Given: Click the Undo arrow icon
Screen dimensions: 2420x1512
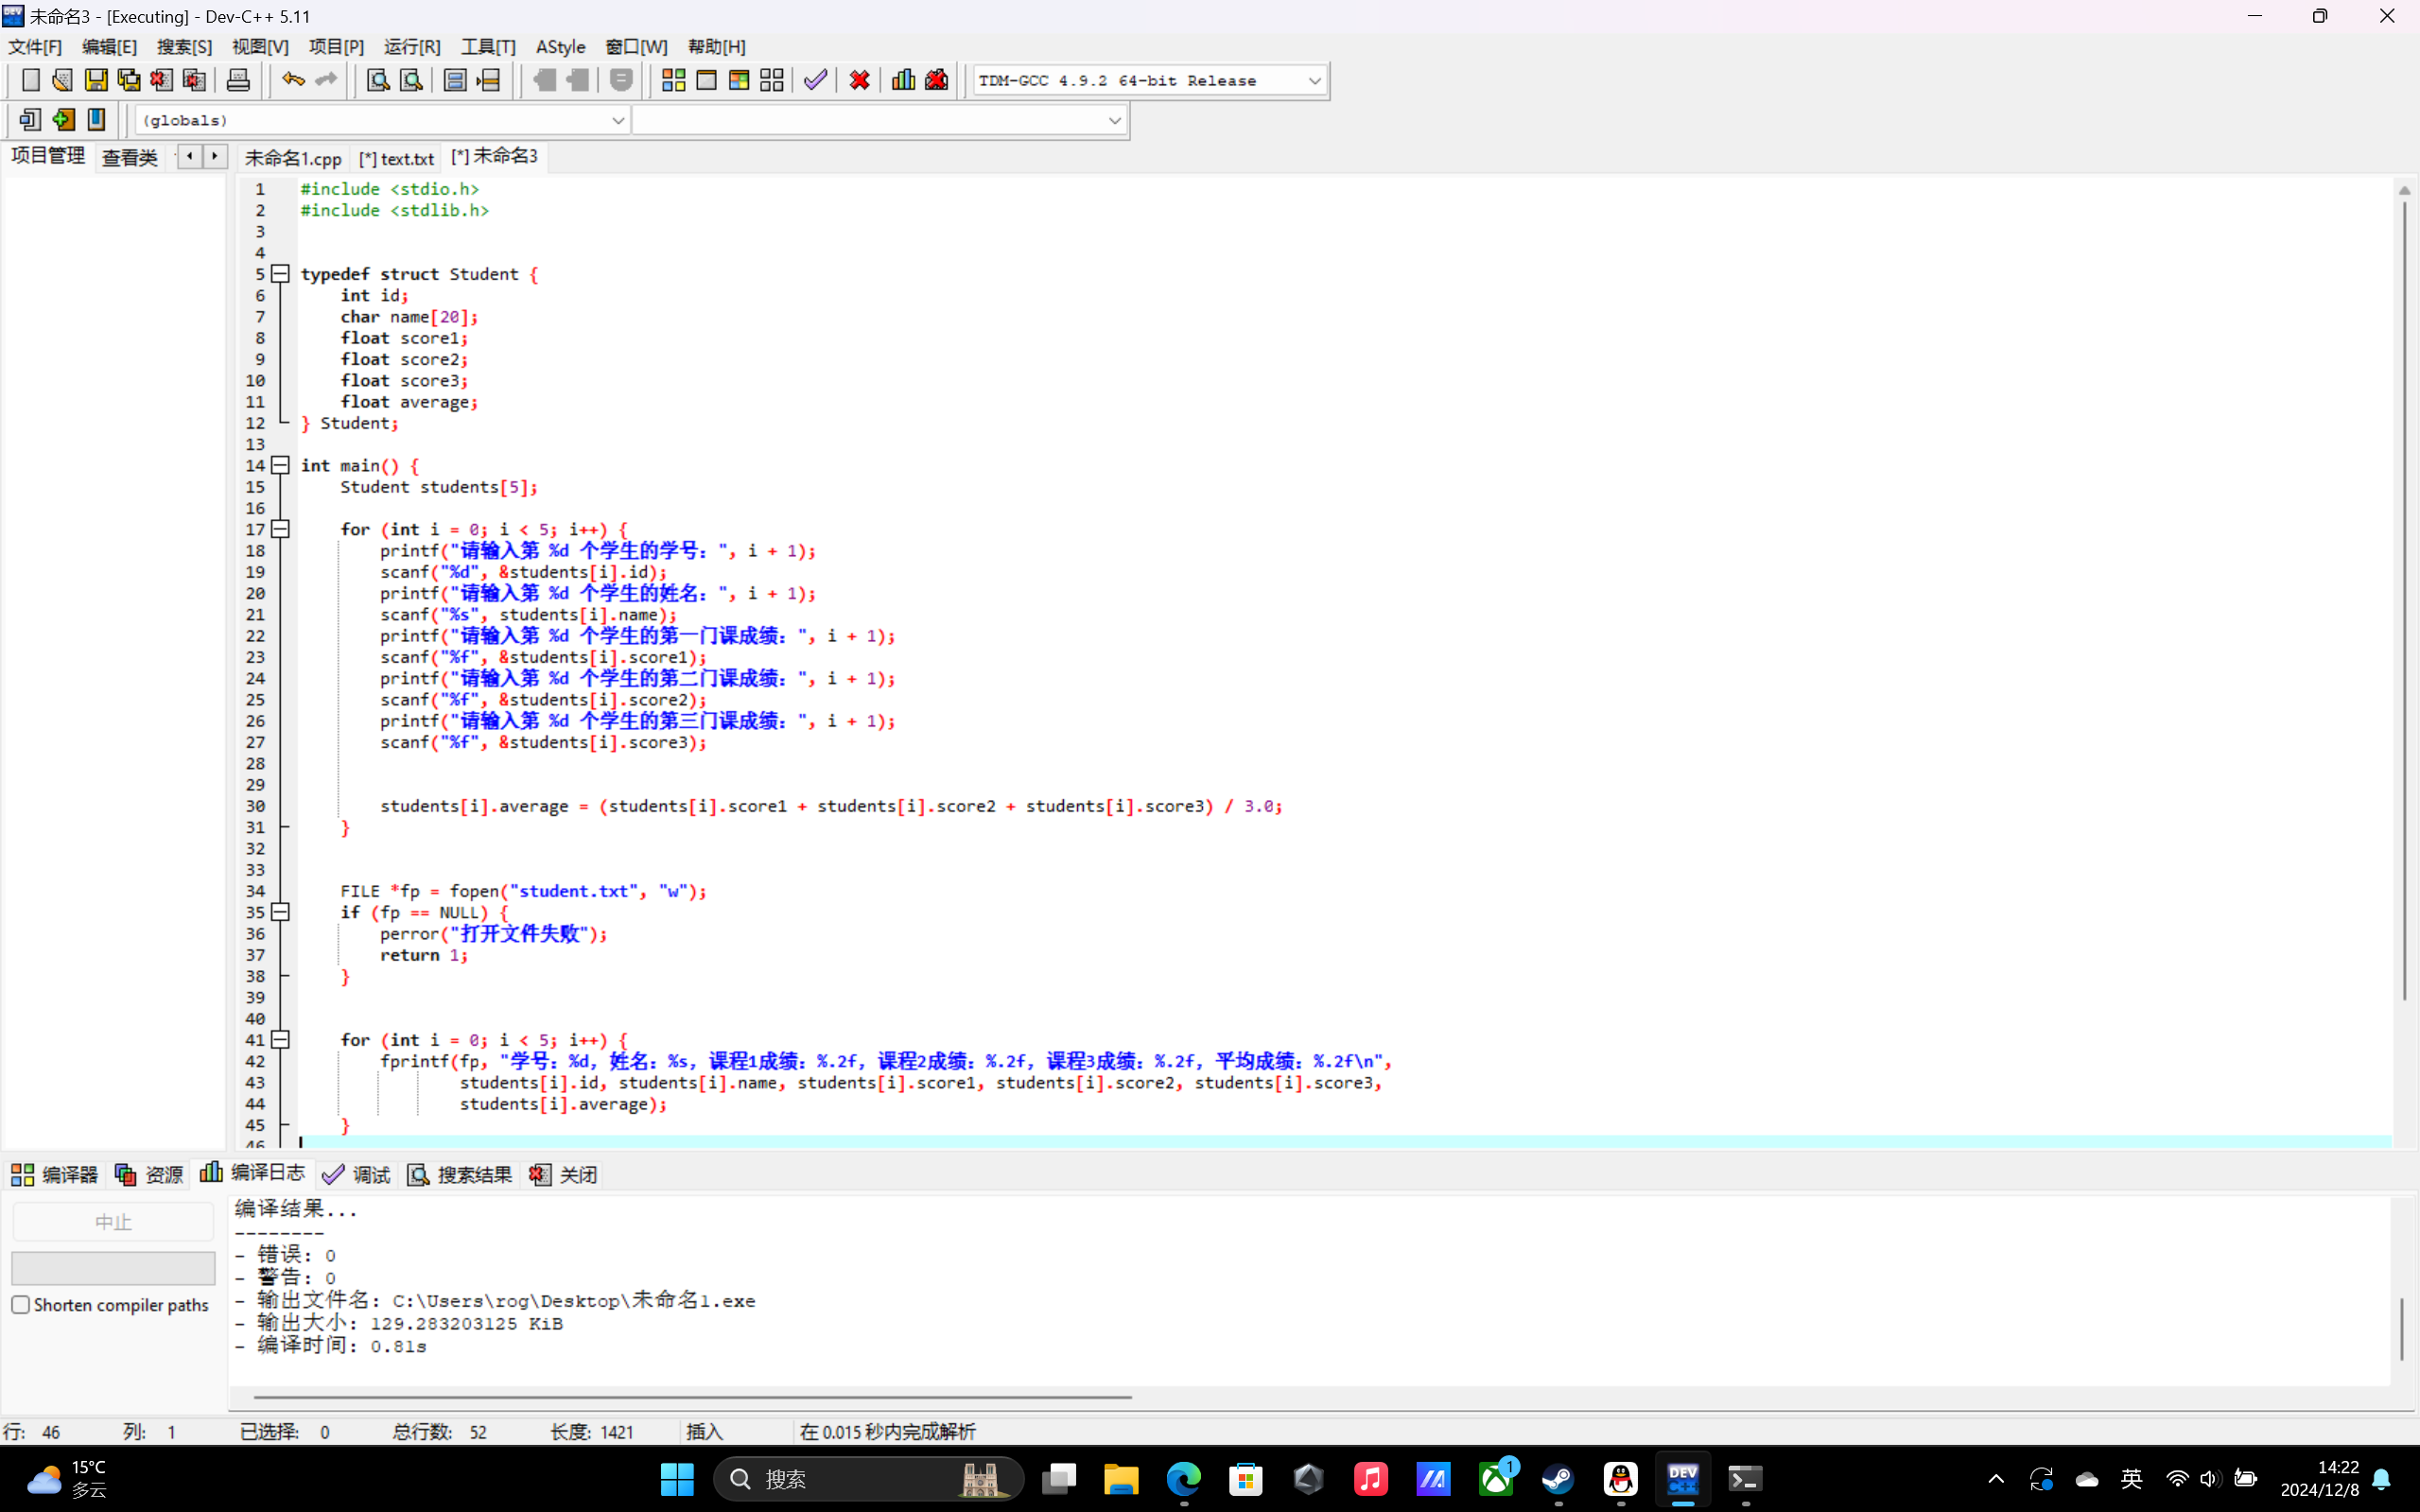Looking at the screenshot, I should click(292, 80).
